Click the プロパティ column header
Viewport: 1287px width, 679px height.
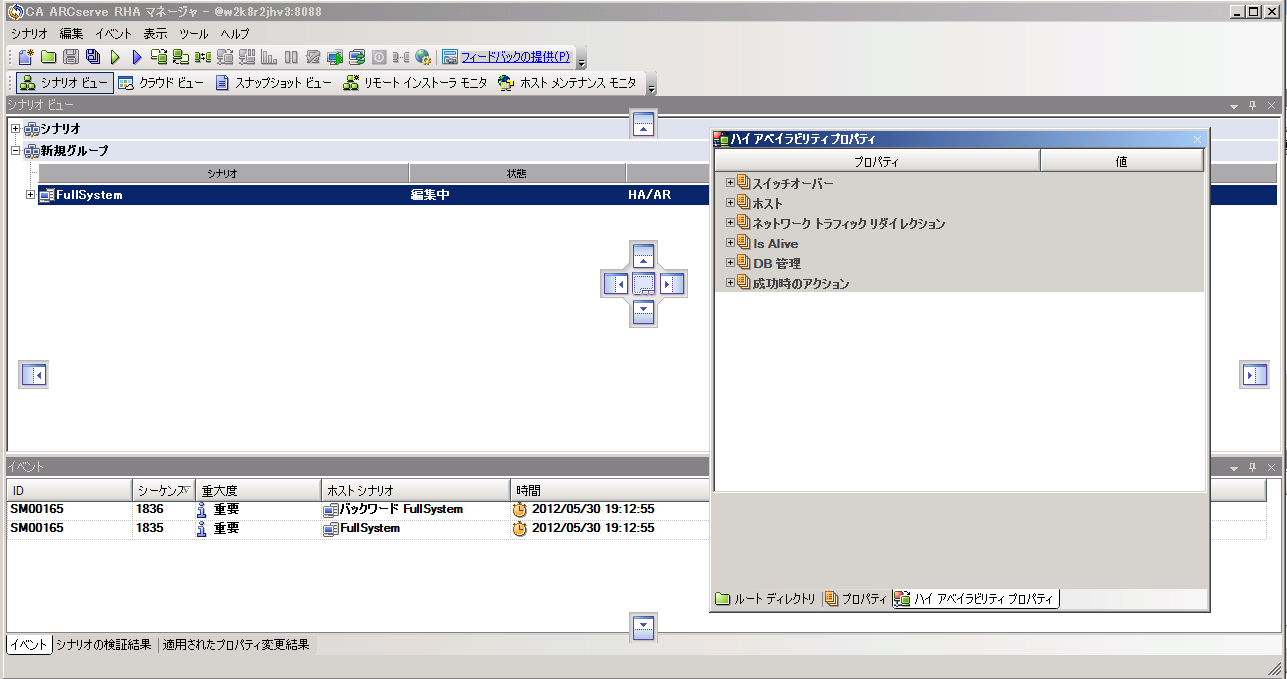pyautogui.click(x=877, y=161)
